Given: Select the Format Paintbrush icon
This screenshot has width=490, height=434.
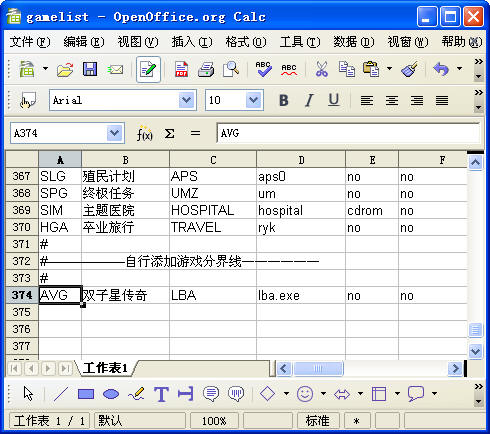Looking at the screenshot, I should coord(410,69).
